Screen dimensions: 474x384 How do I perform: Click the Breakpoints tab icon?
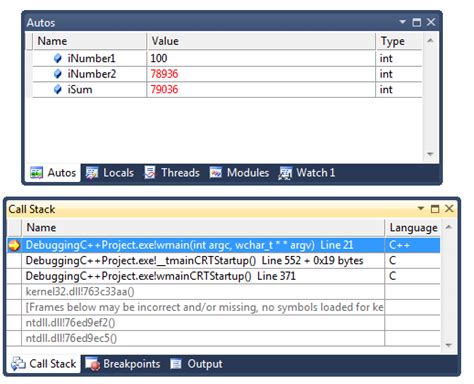pos(92,364)
